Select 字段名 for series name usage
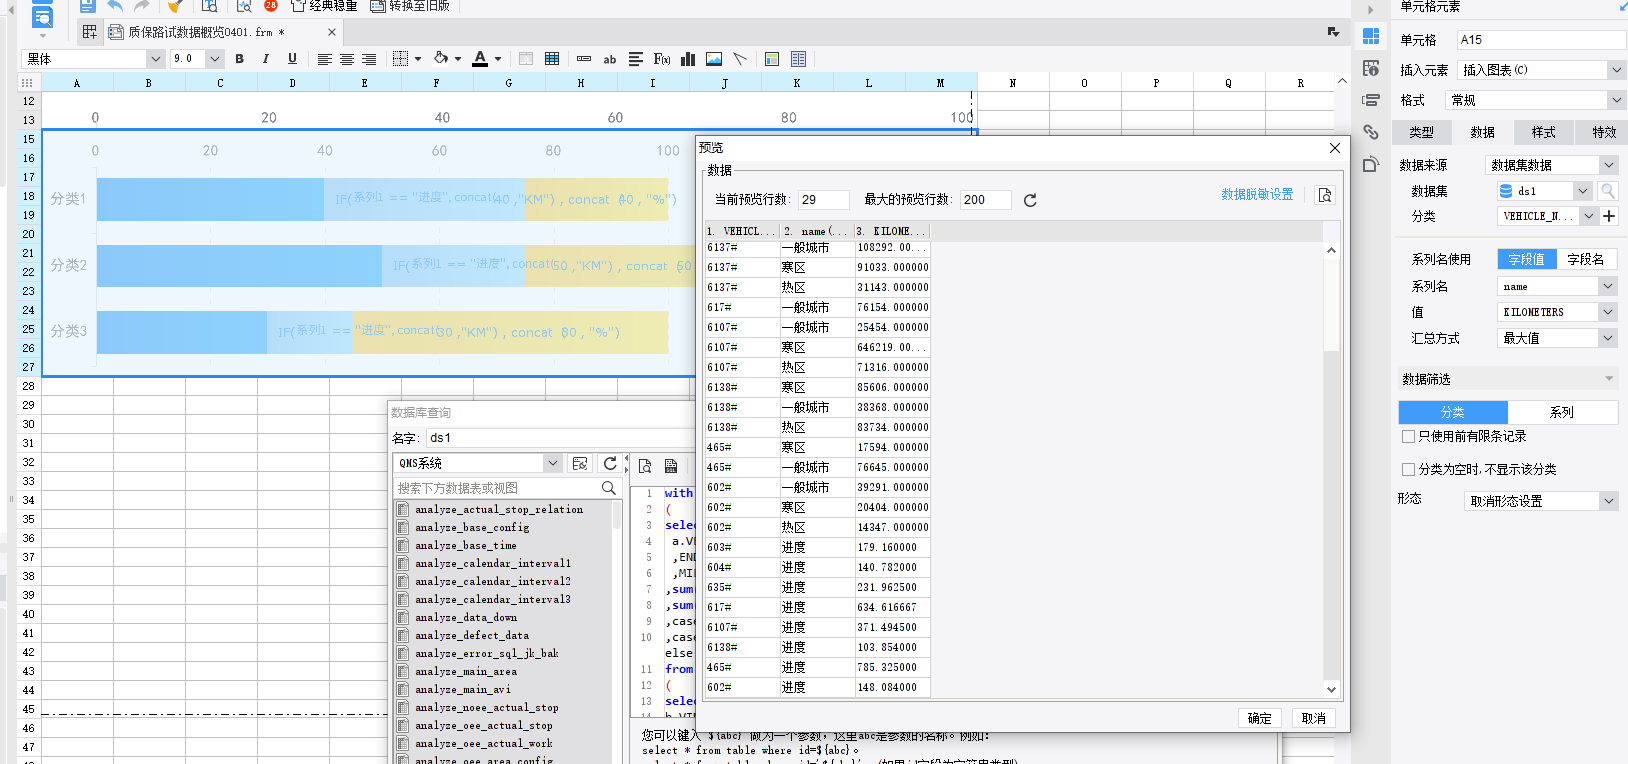This screenshot has height=764, width=1628. [x=1586, y=259]
